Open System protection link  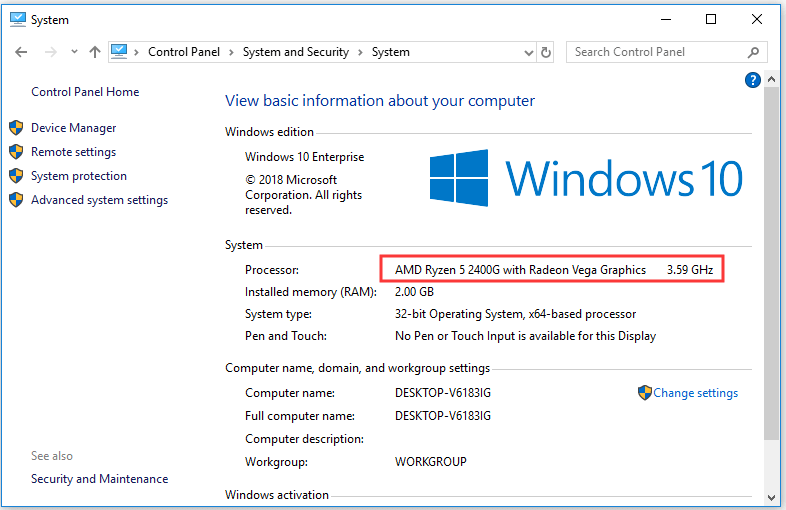(x=78, y=176)
